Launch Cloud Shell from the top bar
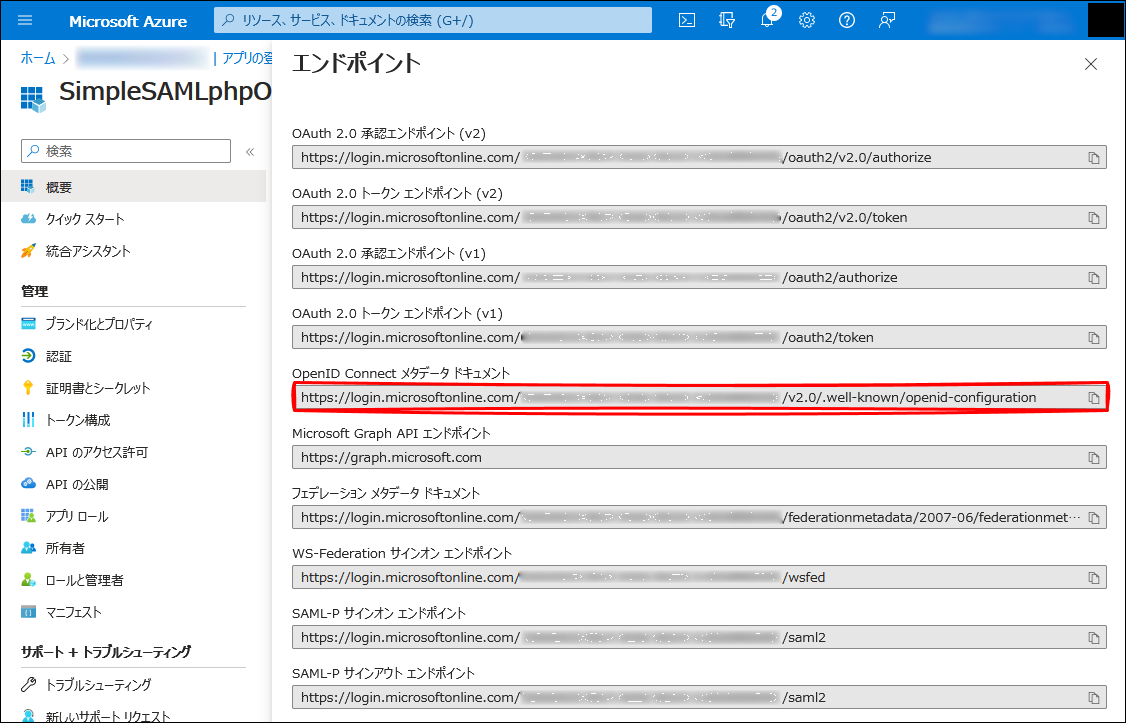This screenshot has height=723, width=1126. (687, 21)
